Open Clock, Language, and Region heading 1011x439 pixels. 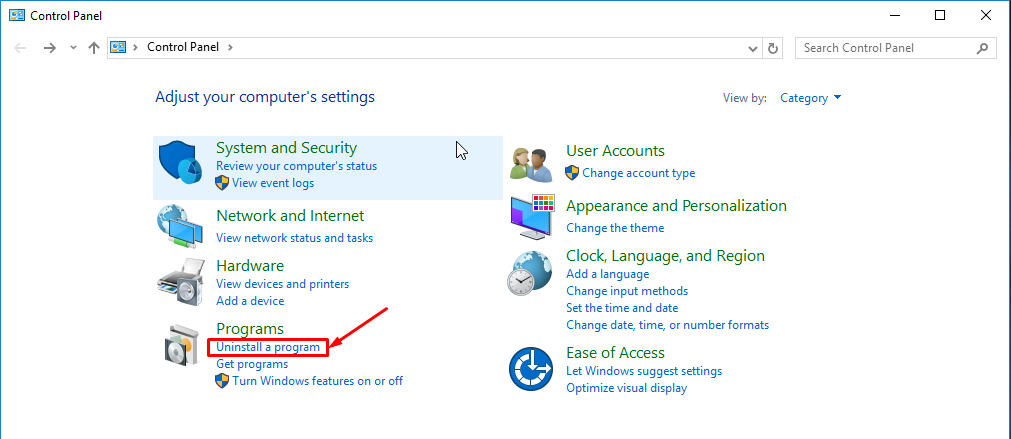tap(665, 255)
